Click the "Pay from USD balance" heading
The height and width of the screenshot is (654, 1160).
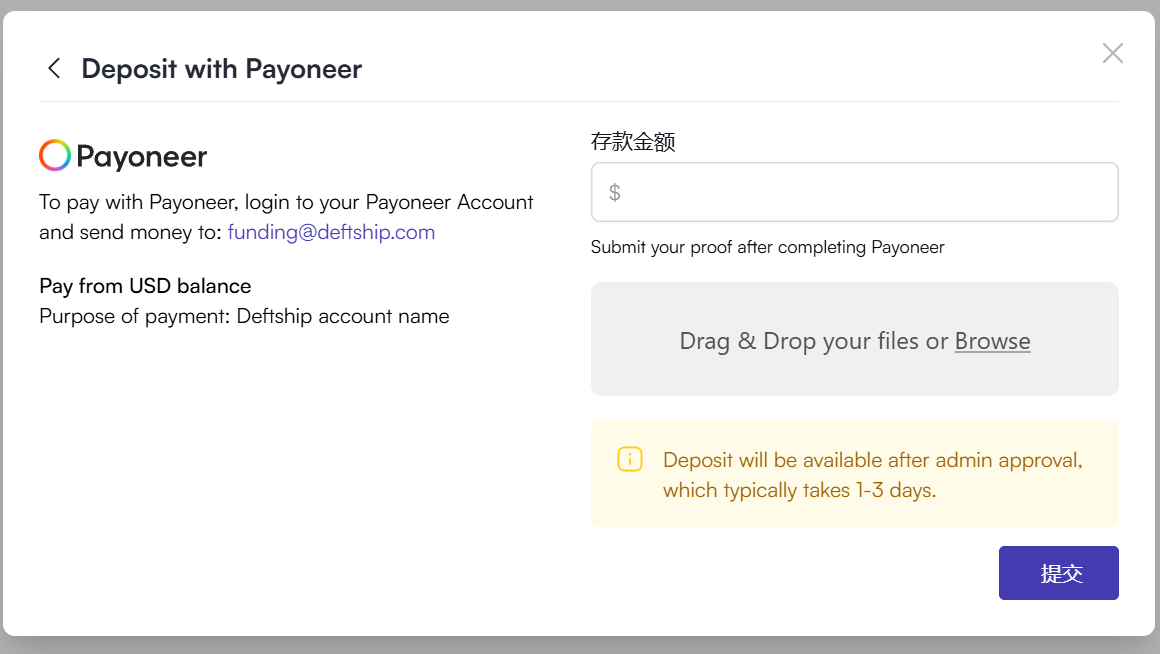coord(145,286)
